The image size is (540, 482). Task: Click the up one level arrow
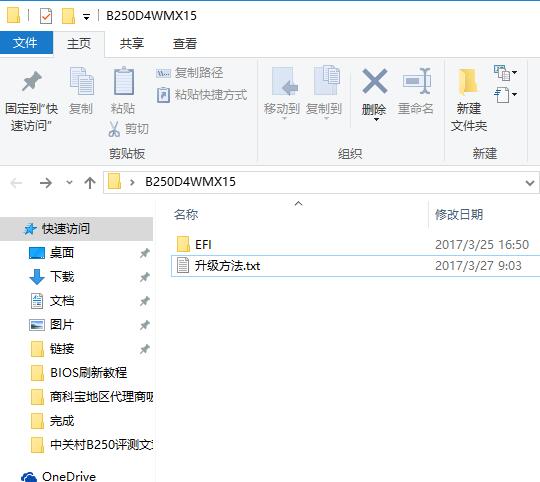point(90,182)
